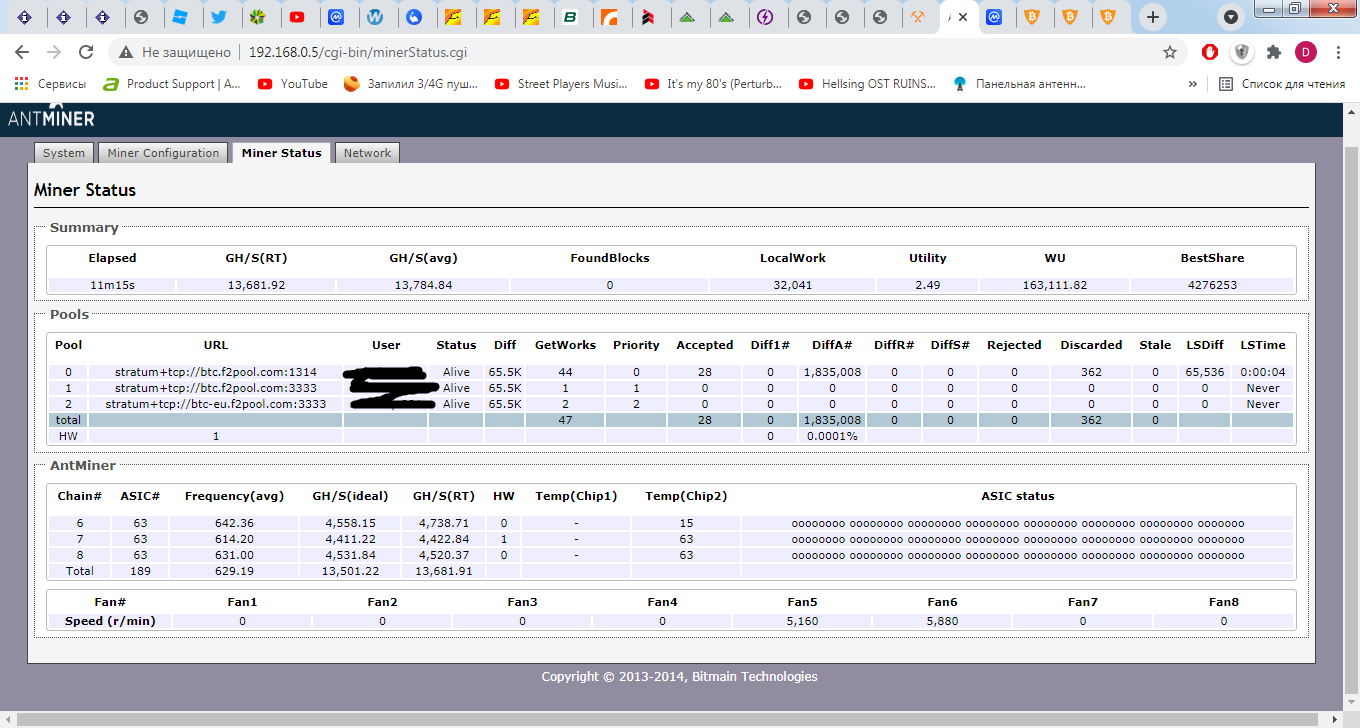Click the GH/S(avg) value 13,784.84
The height and width of the screenshot is (728, 1360).
click(x=423, y=285)
